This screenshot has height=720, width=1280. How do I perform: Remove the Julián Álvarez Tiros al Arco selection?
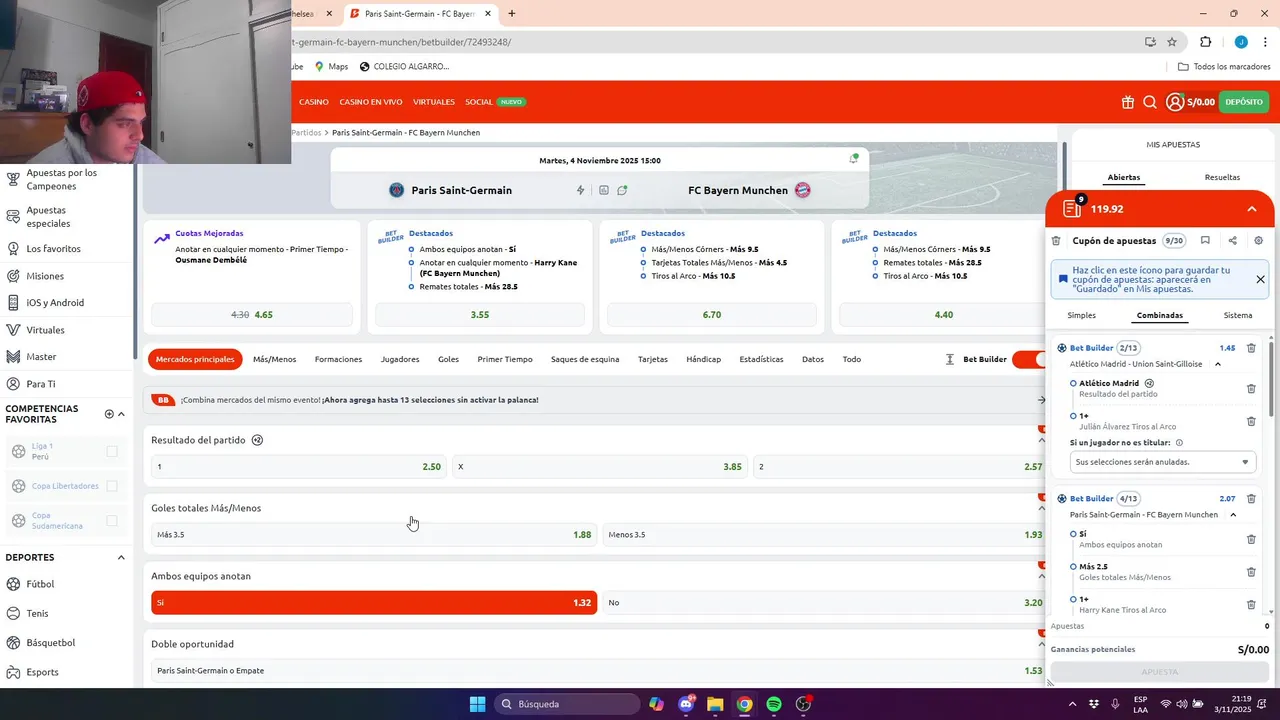click(x=1251, y=421)
